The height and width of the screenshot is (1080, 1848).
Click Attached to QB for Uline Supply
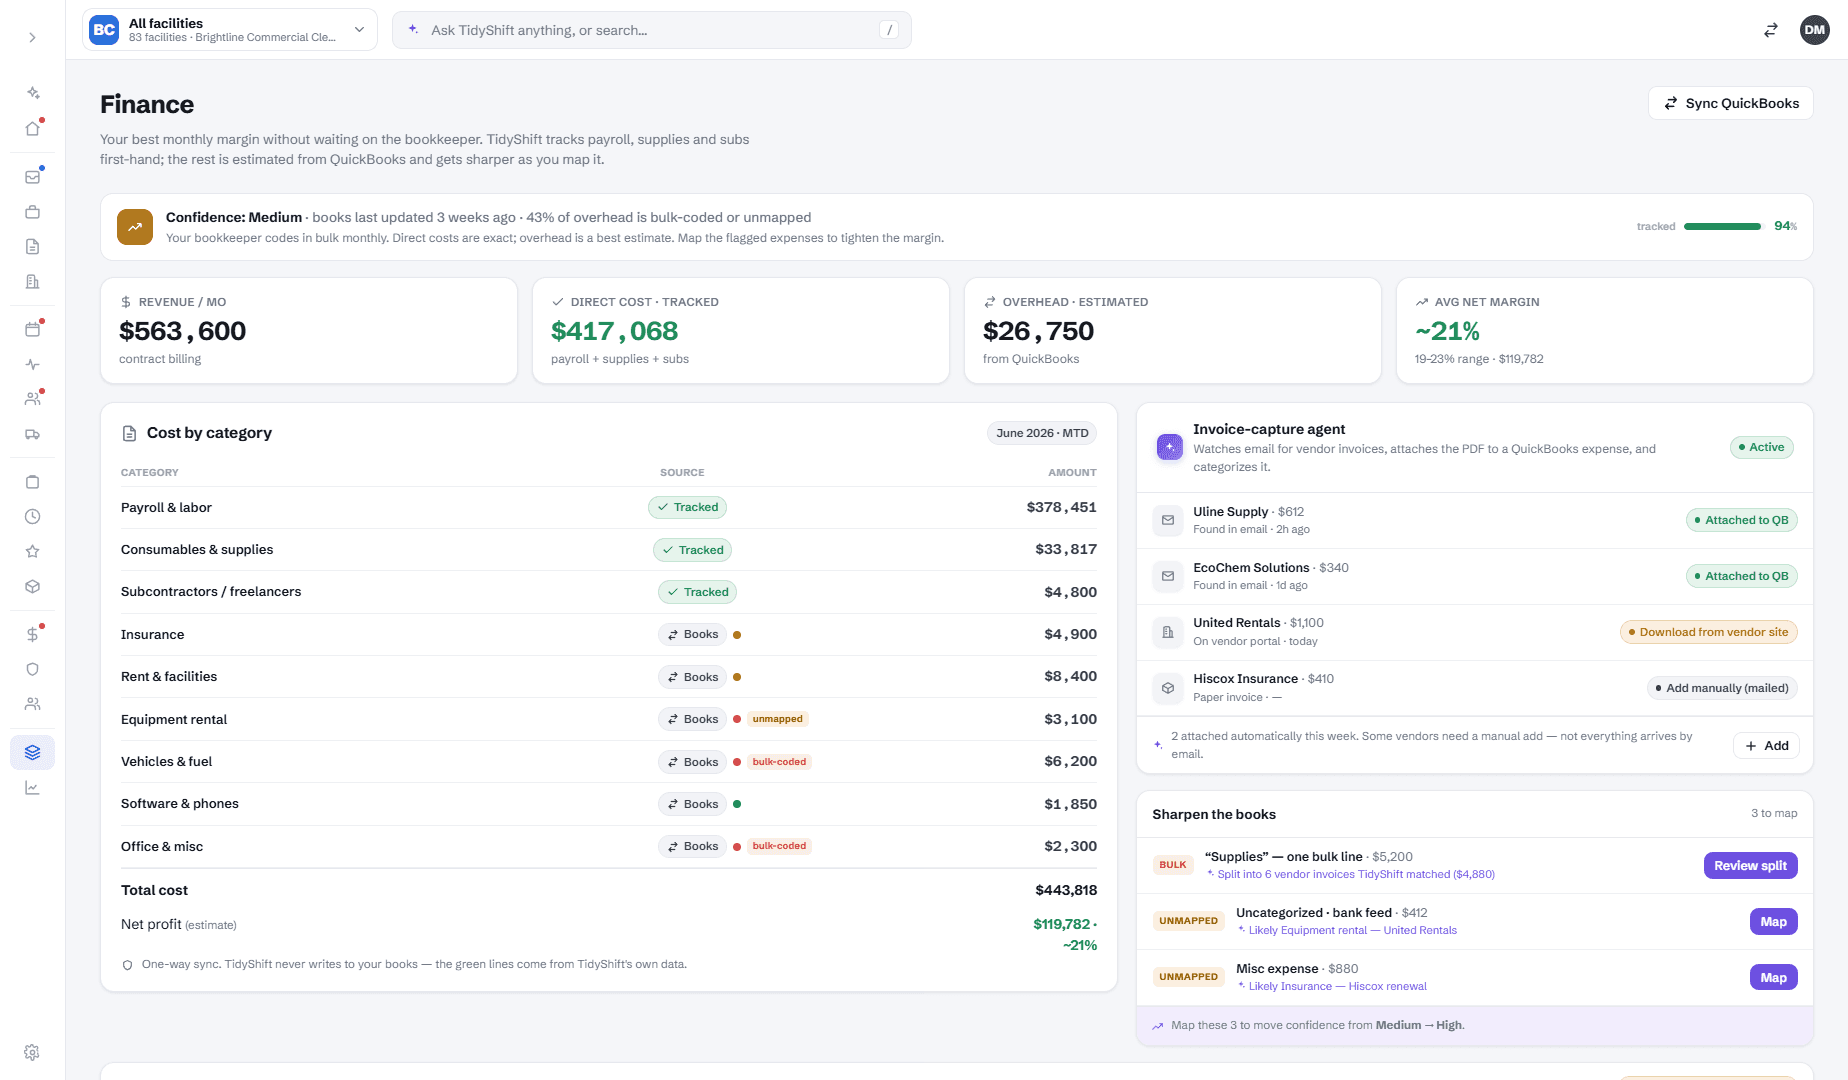pos(1741,520)
